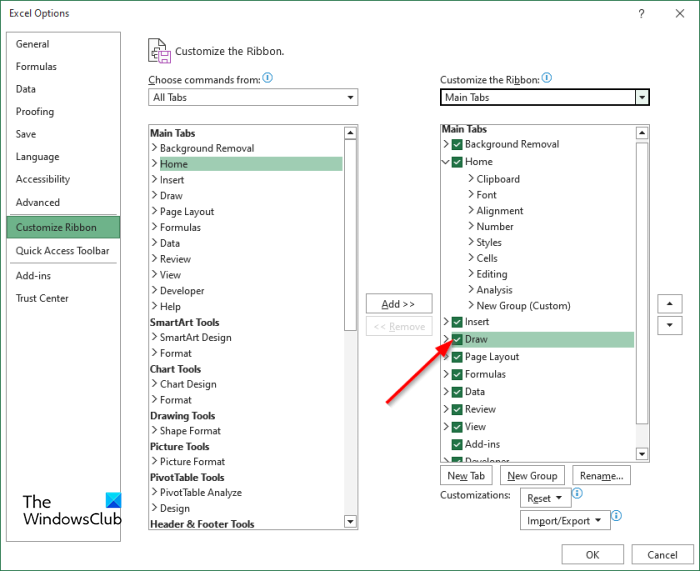Expand SmartArt Design in left list
This screenshot has width=700, height=571.
(154, 337)
